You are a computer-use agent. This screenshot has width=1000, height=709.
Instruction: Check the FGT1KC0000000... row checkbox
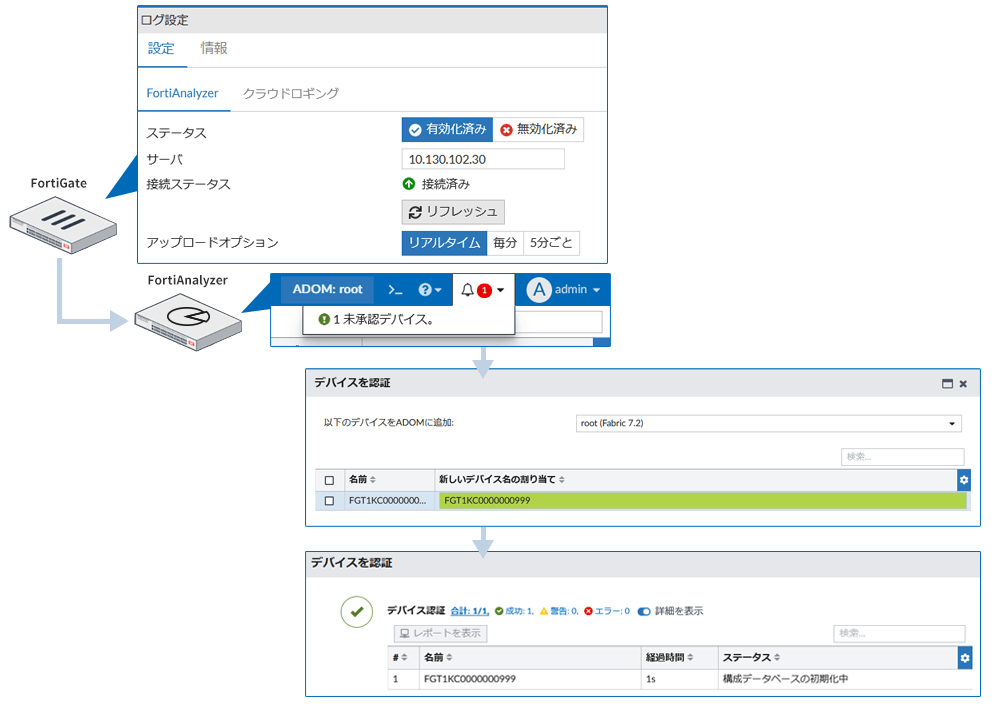tap(329, 501)
